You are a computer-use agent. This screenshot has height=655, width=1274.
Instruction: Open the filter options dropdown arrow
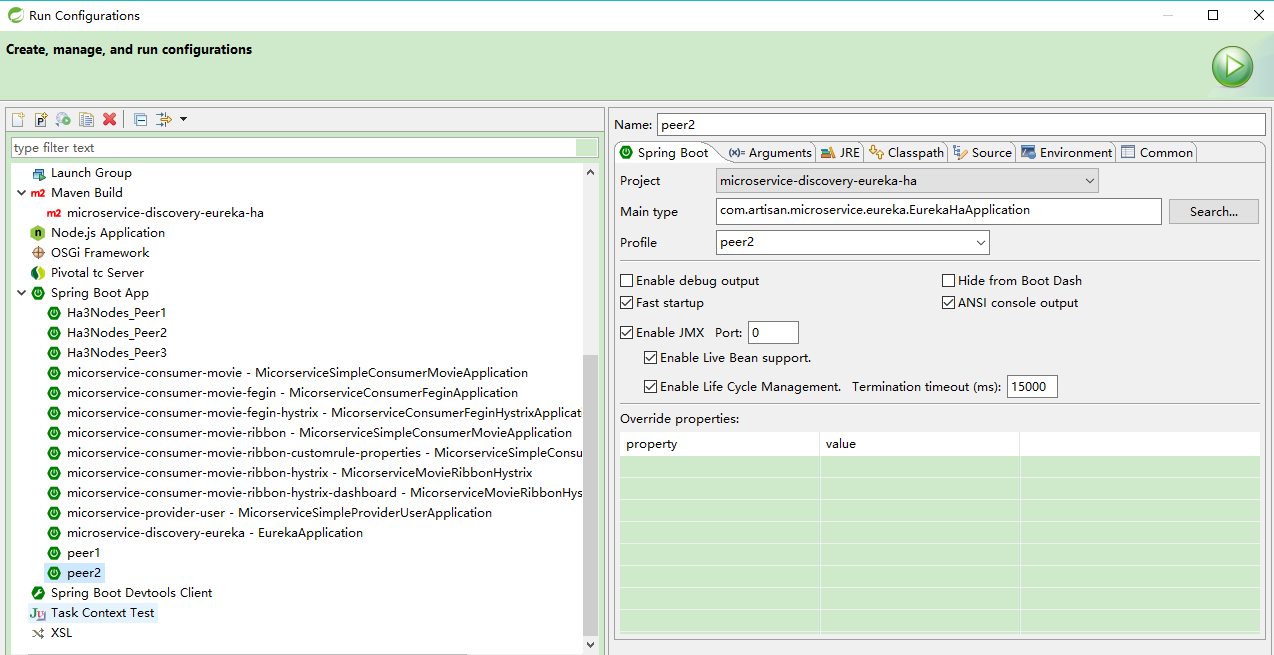(x=183, y=119)
